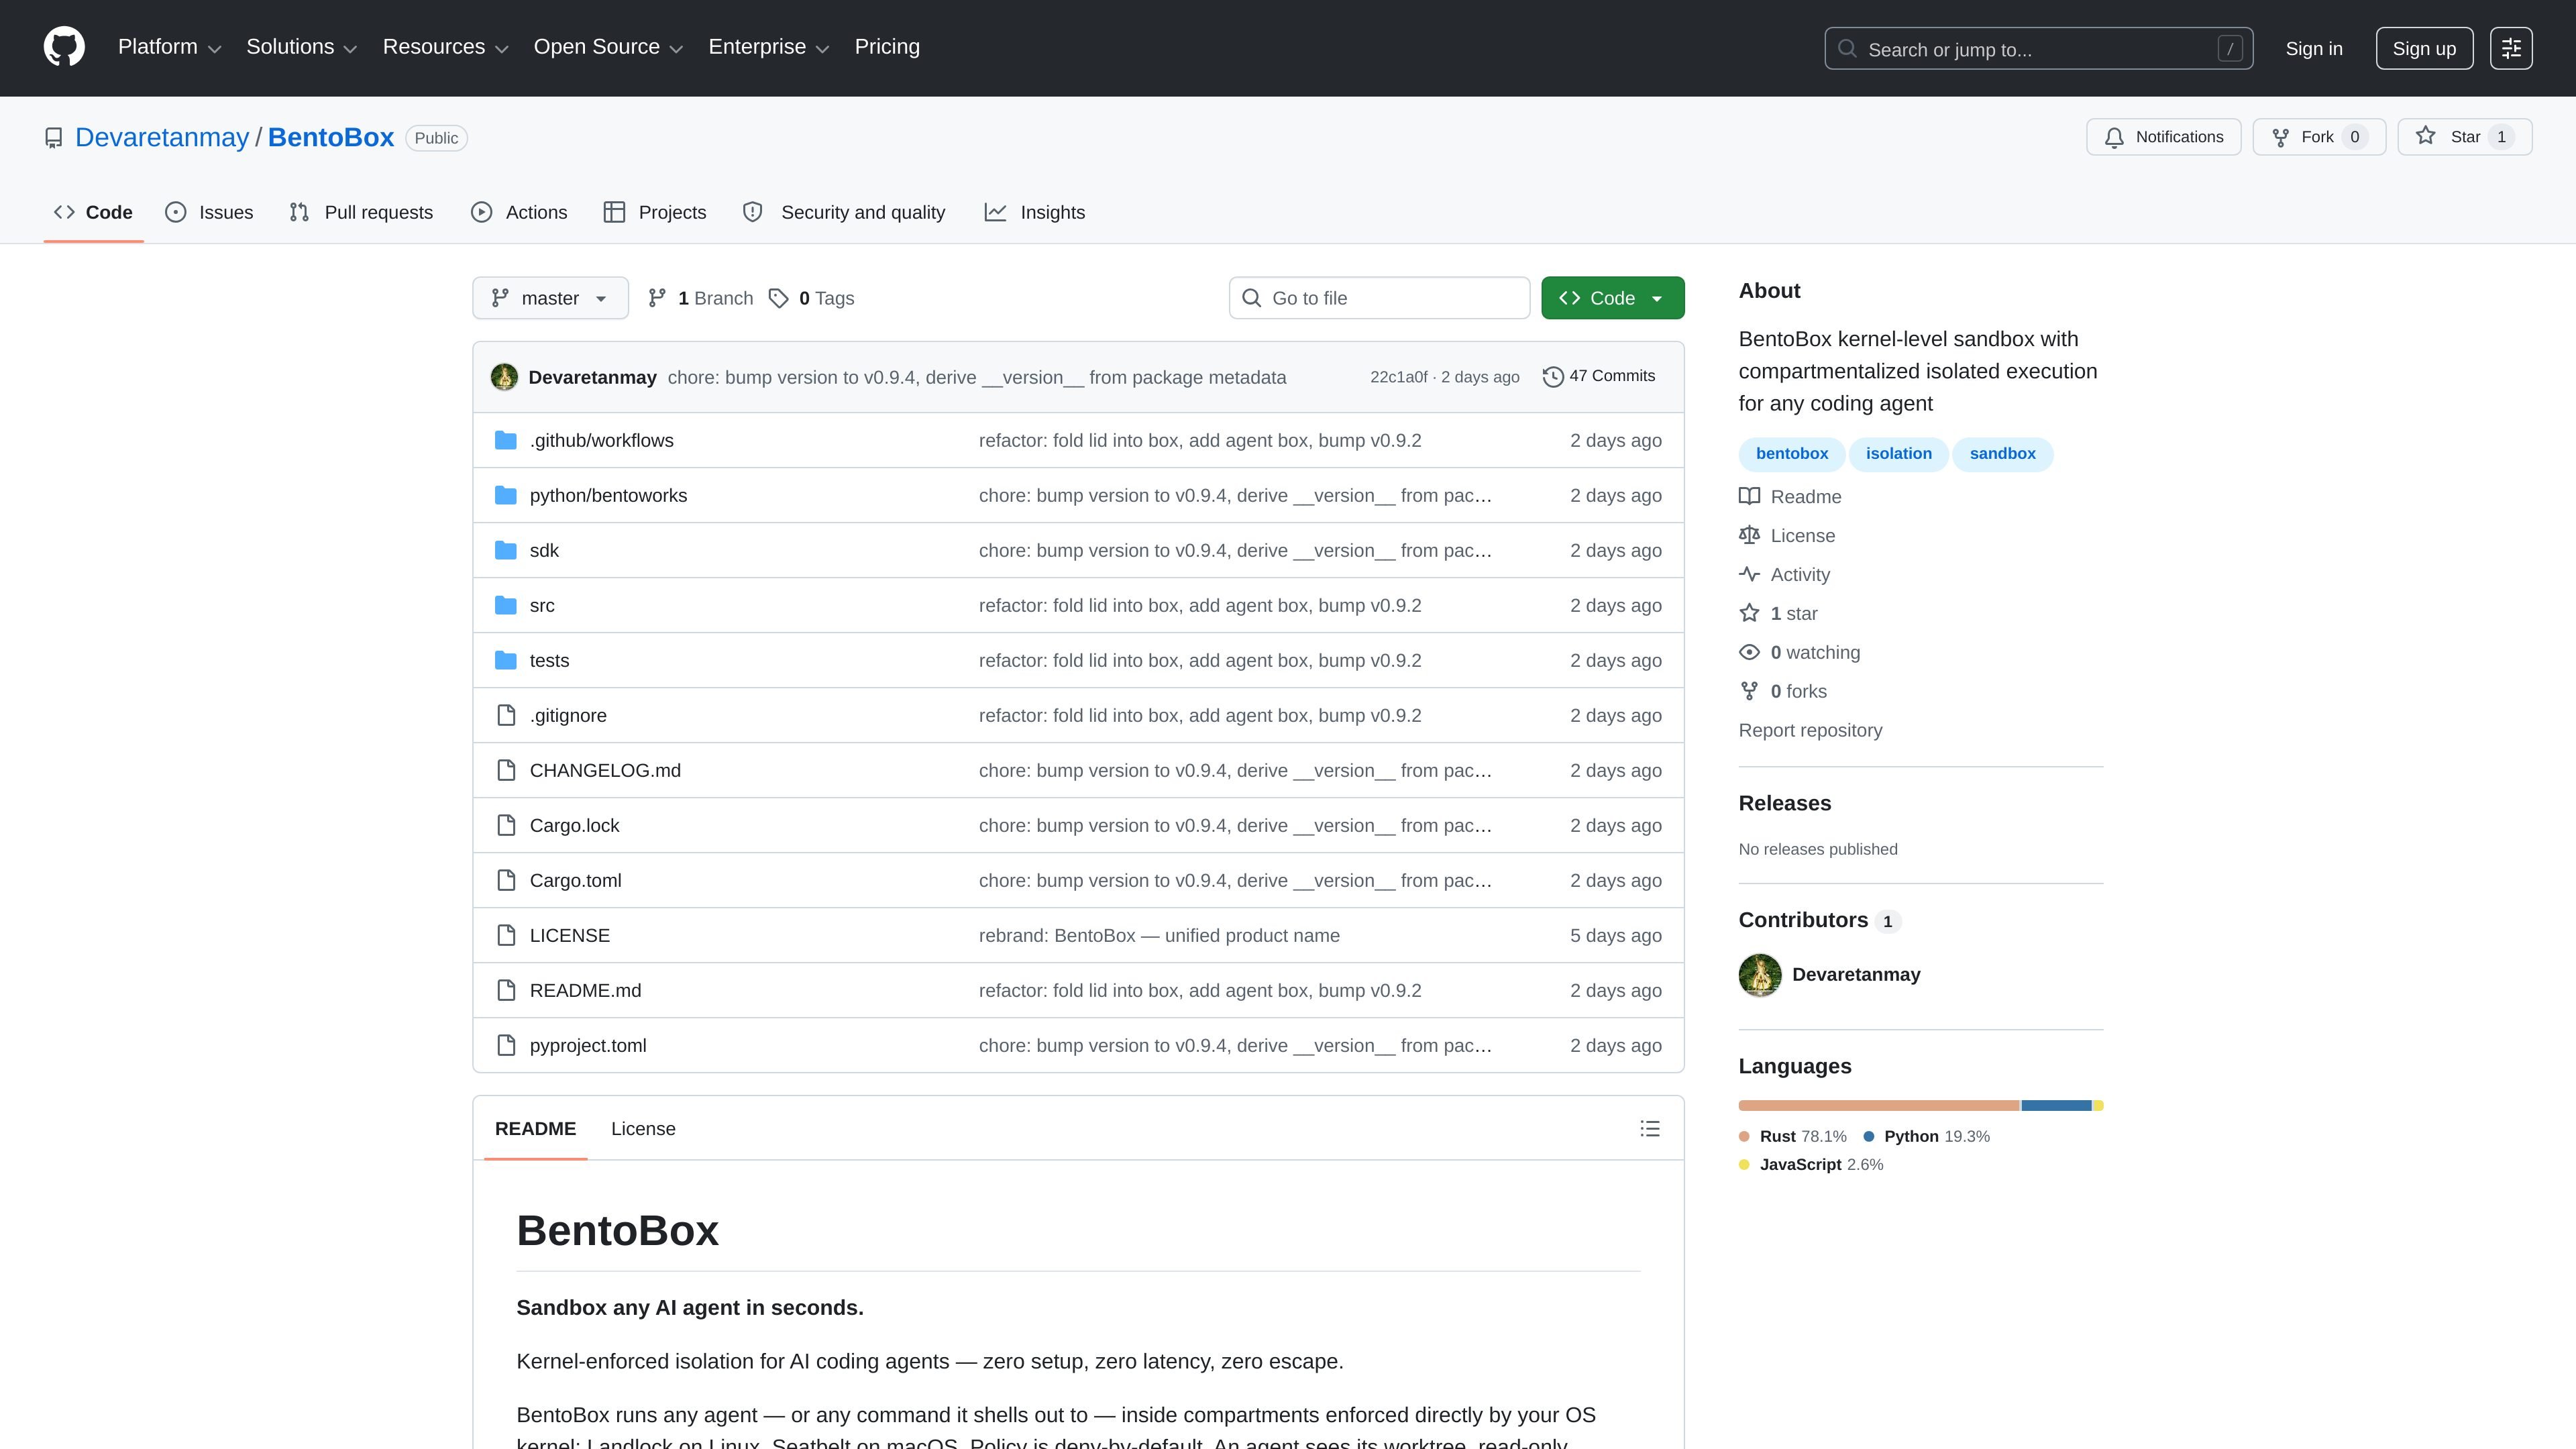Switch to License tab in README panel
The image size is (2576, 1449).
[643, 1129]
